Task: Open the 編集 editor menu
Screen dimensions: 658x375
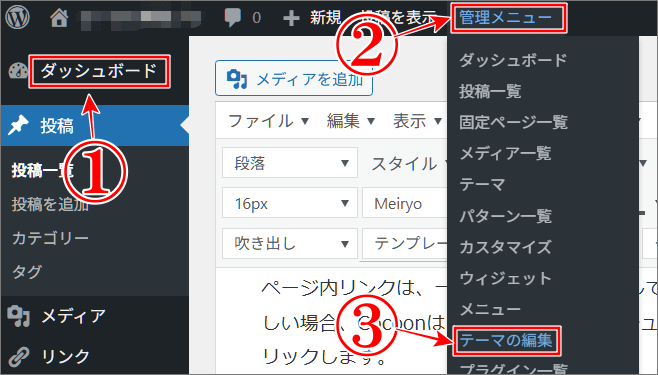Action: 351,121
